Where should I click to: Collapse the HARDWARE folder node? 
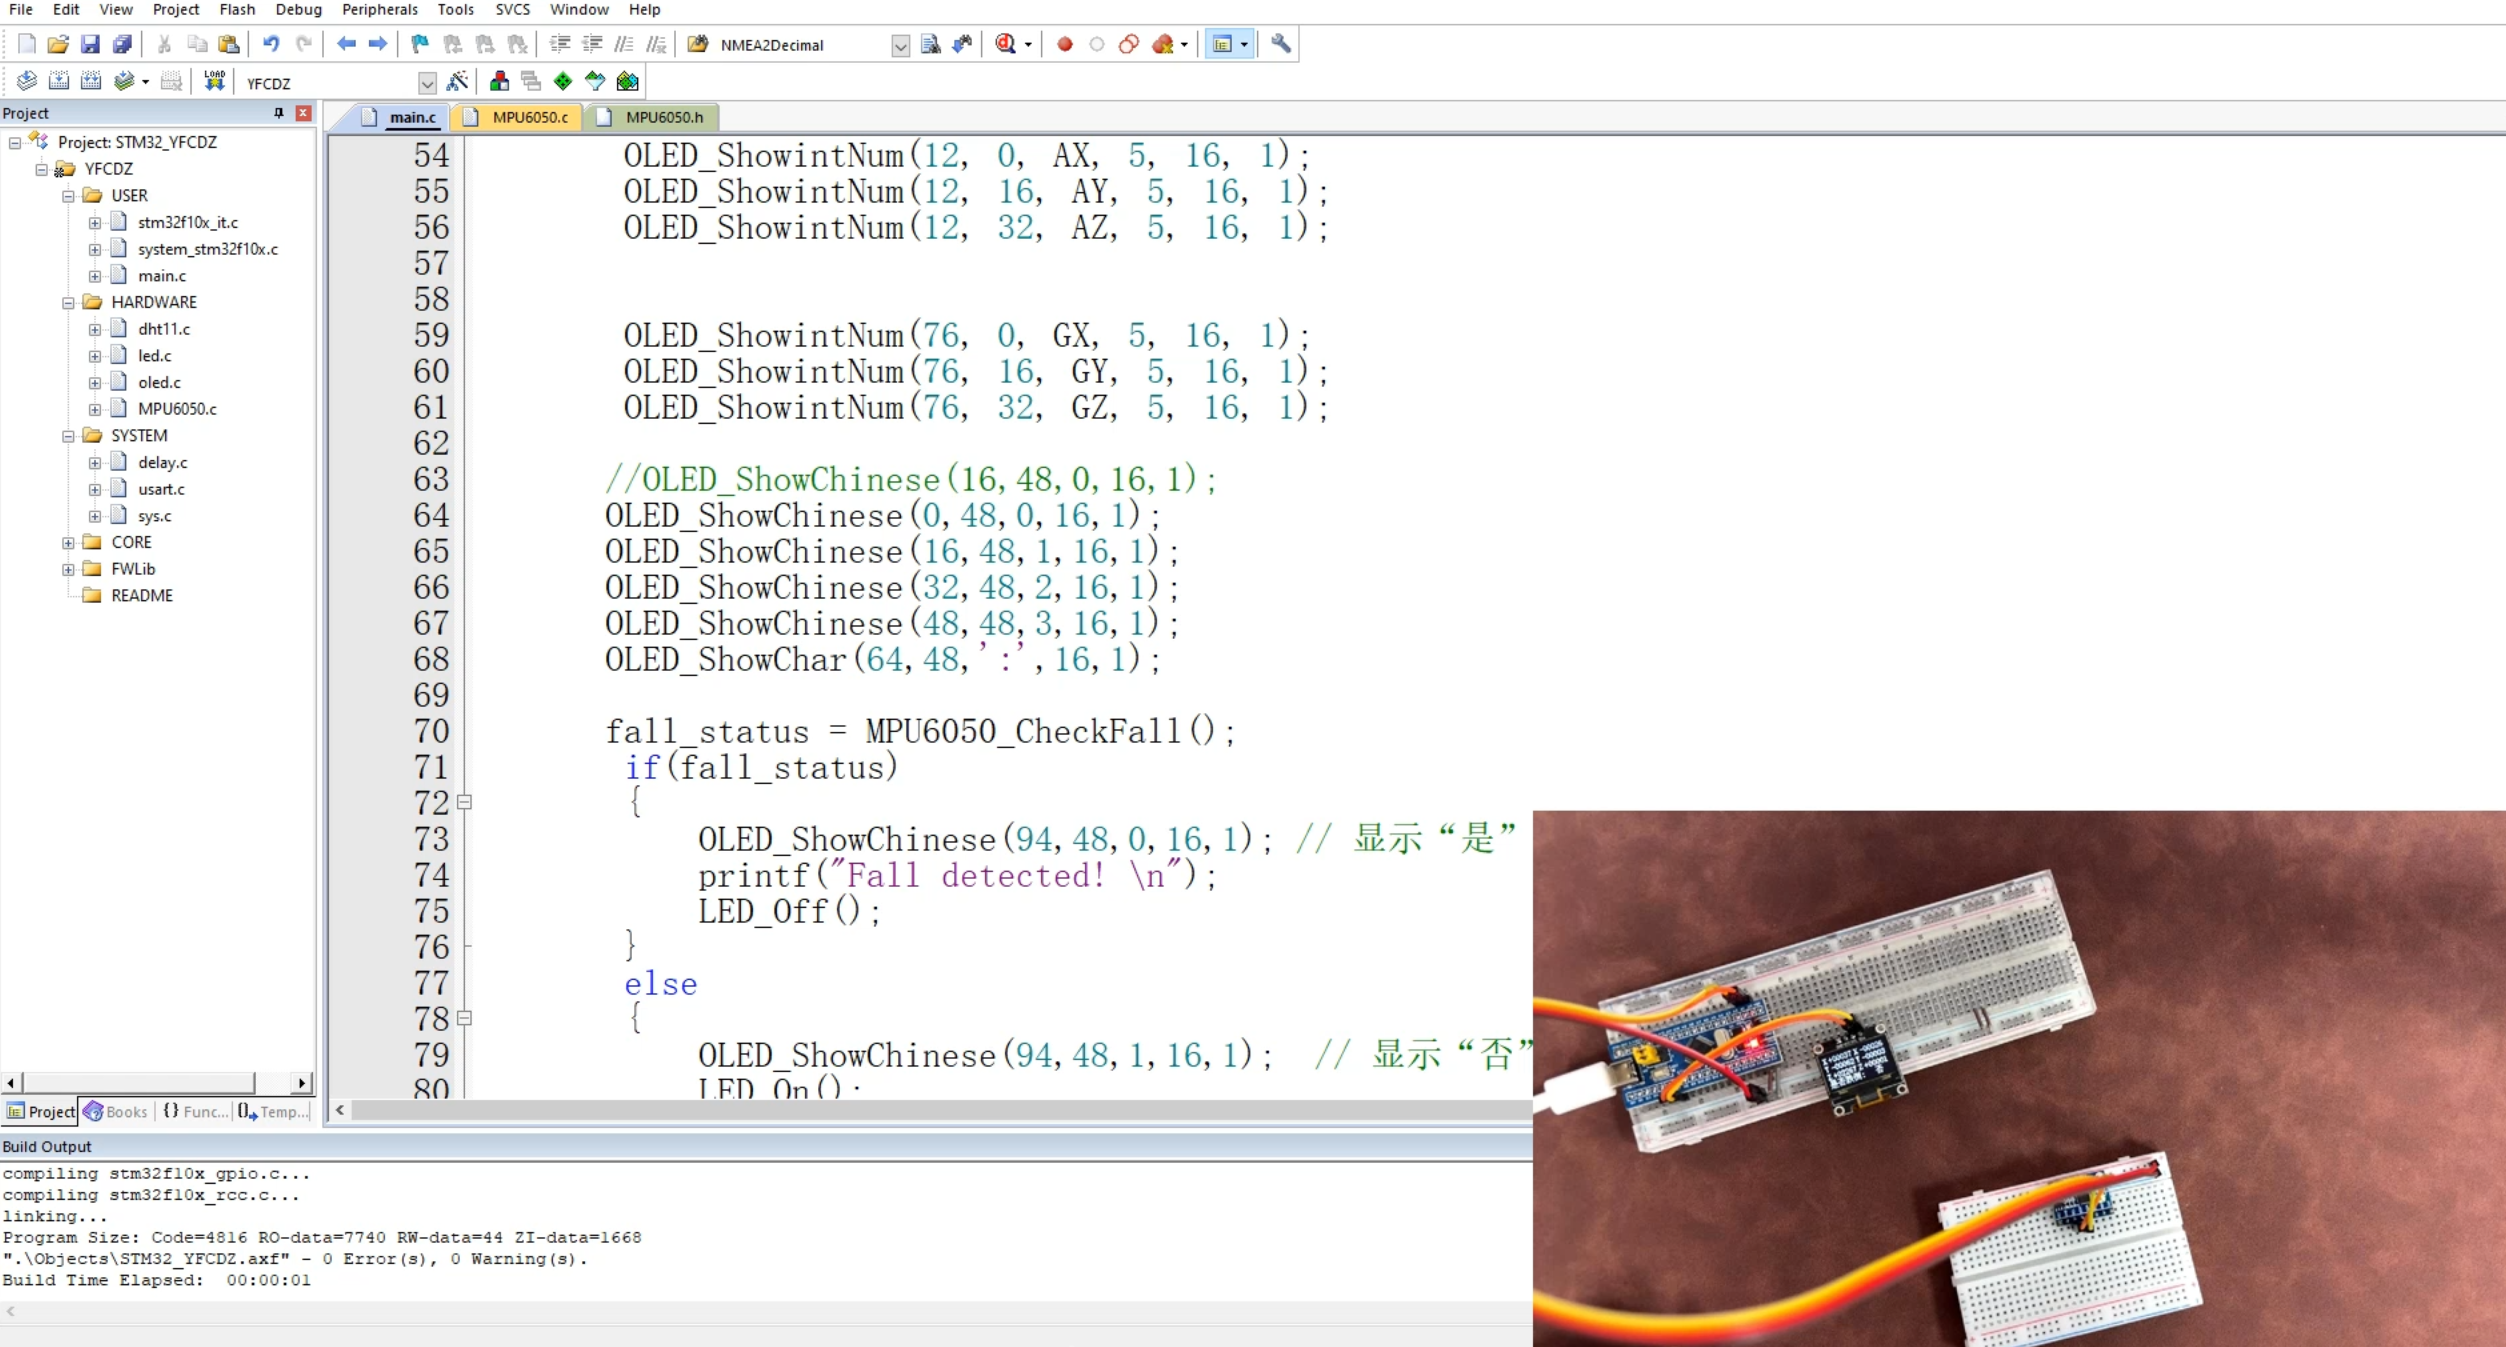[x=68, y=302]
